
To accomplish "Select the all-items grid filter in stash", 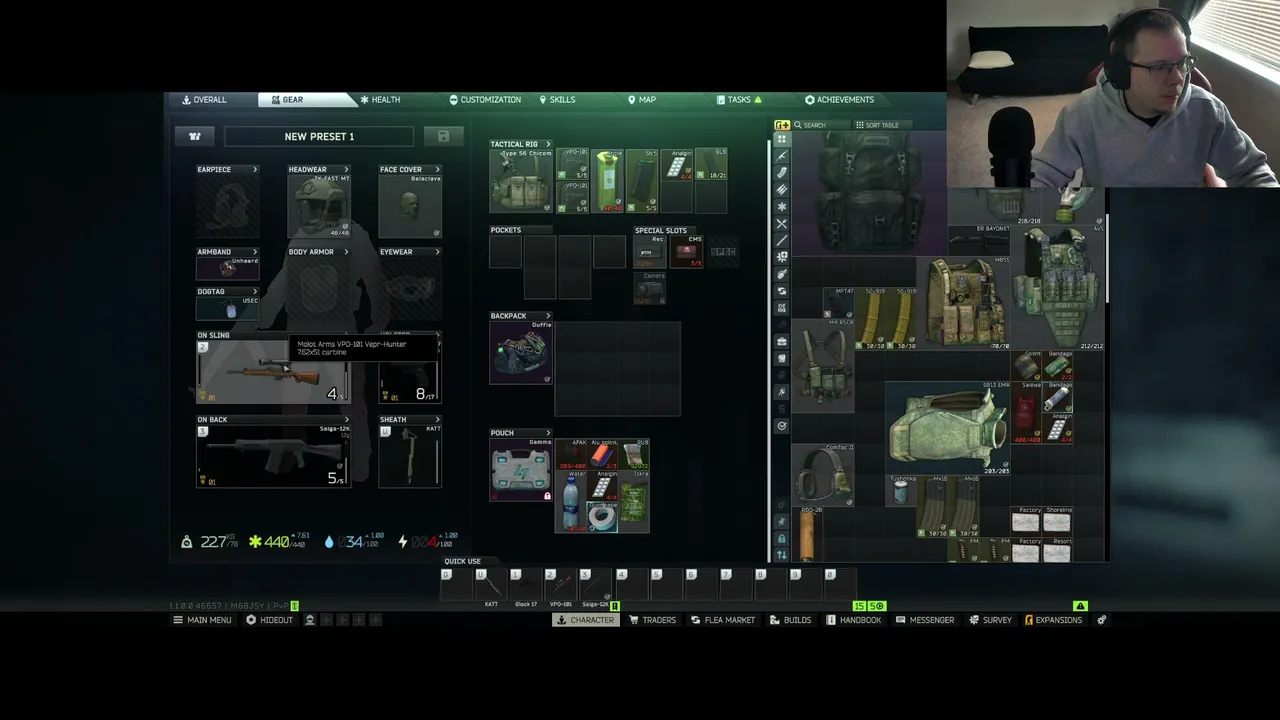I will [x=782, y=139].
